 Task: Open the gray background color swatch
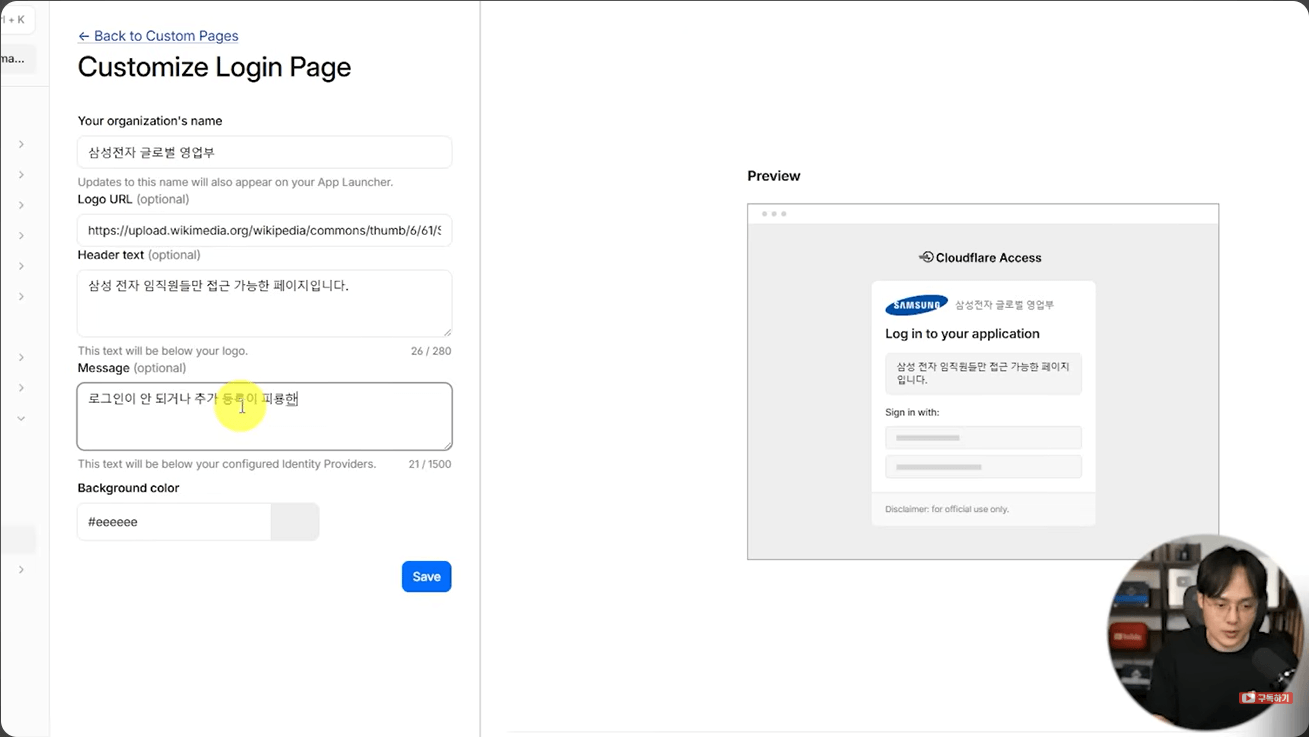click(295, 522)
